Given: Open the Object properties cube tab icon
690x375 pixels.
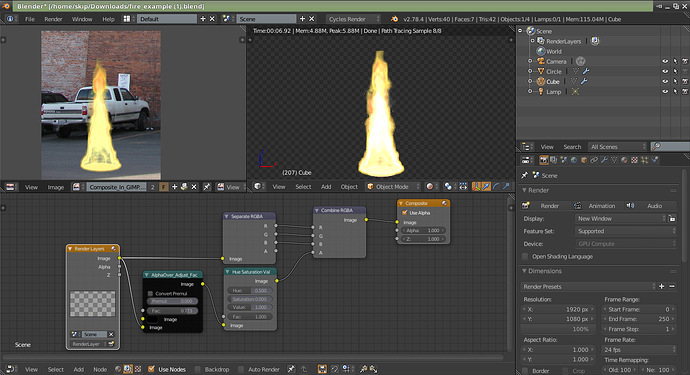Looking at the screenshot, I should pos(584,160).
